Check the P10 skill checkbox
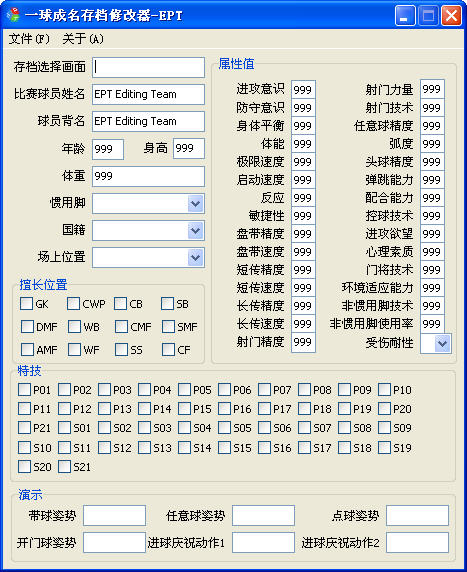 [x=385, y=389]
